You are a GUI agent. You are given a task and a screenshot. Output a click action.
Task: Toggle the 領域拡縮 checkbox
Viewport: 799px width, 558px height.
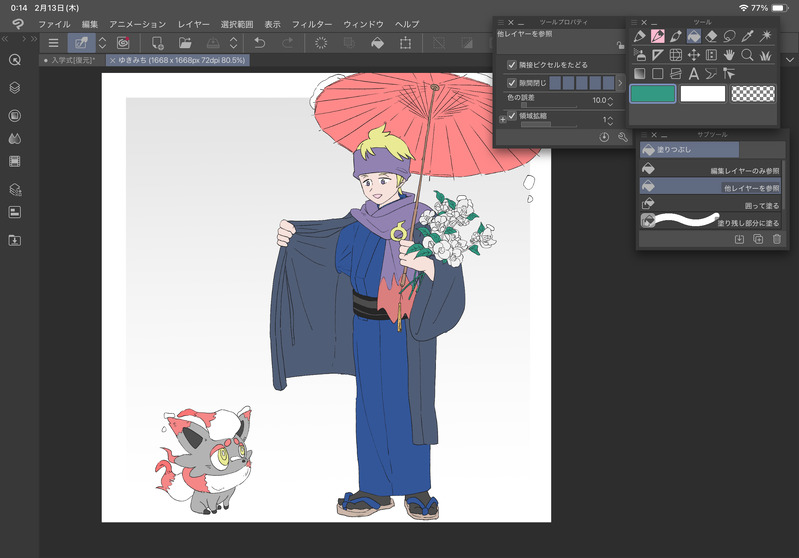(x=512, y=116)
